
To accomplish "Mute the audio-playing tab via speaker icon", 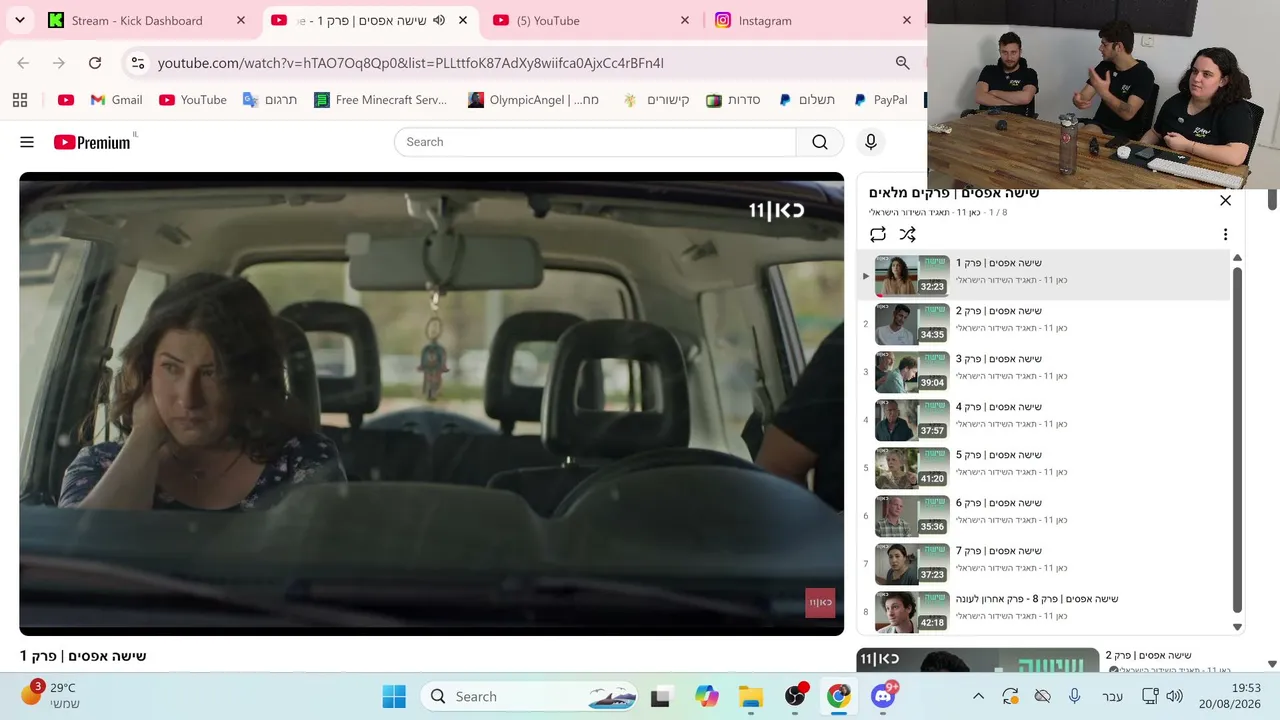I will [x=439, y=20].
